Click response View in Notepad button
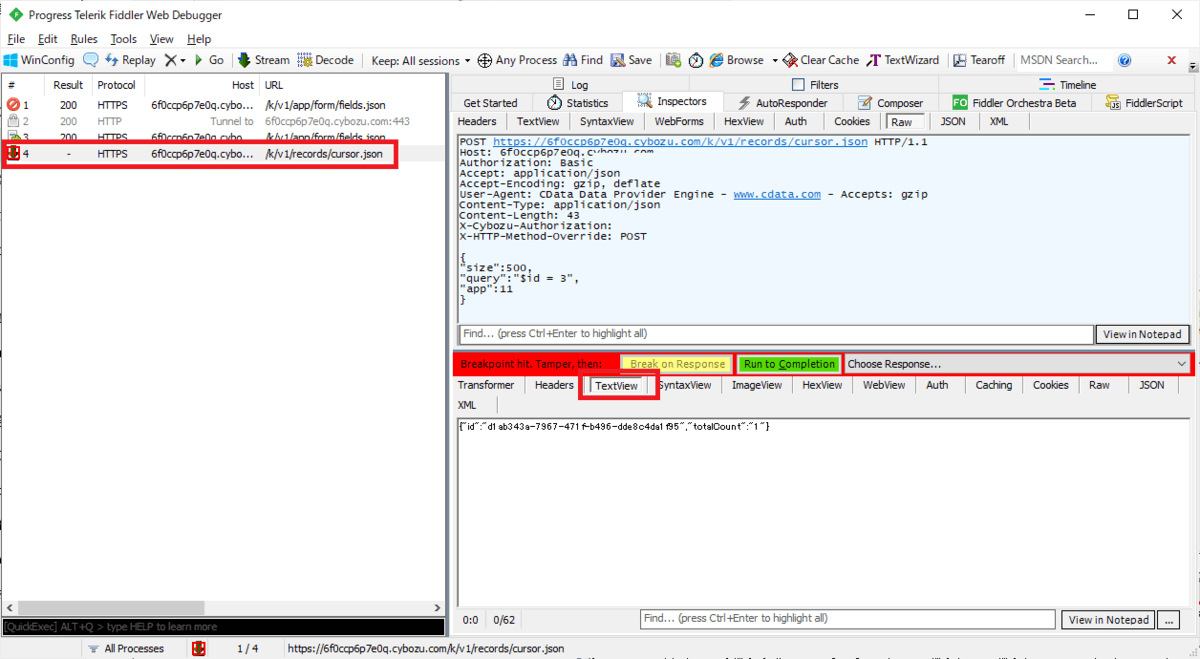This screenshot has height=659, width=1200. click(1107, 620)
